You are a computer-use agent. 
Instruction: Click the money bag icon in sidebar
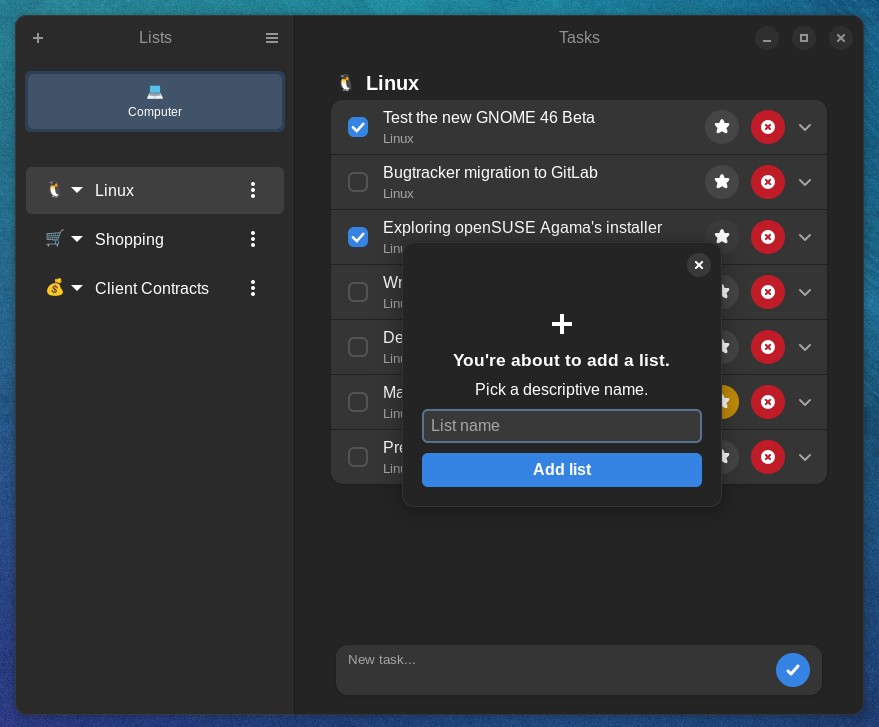tap(54, 288)
